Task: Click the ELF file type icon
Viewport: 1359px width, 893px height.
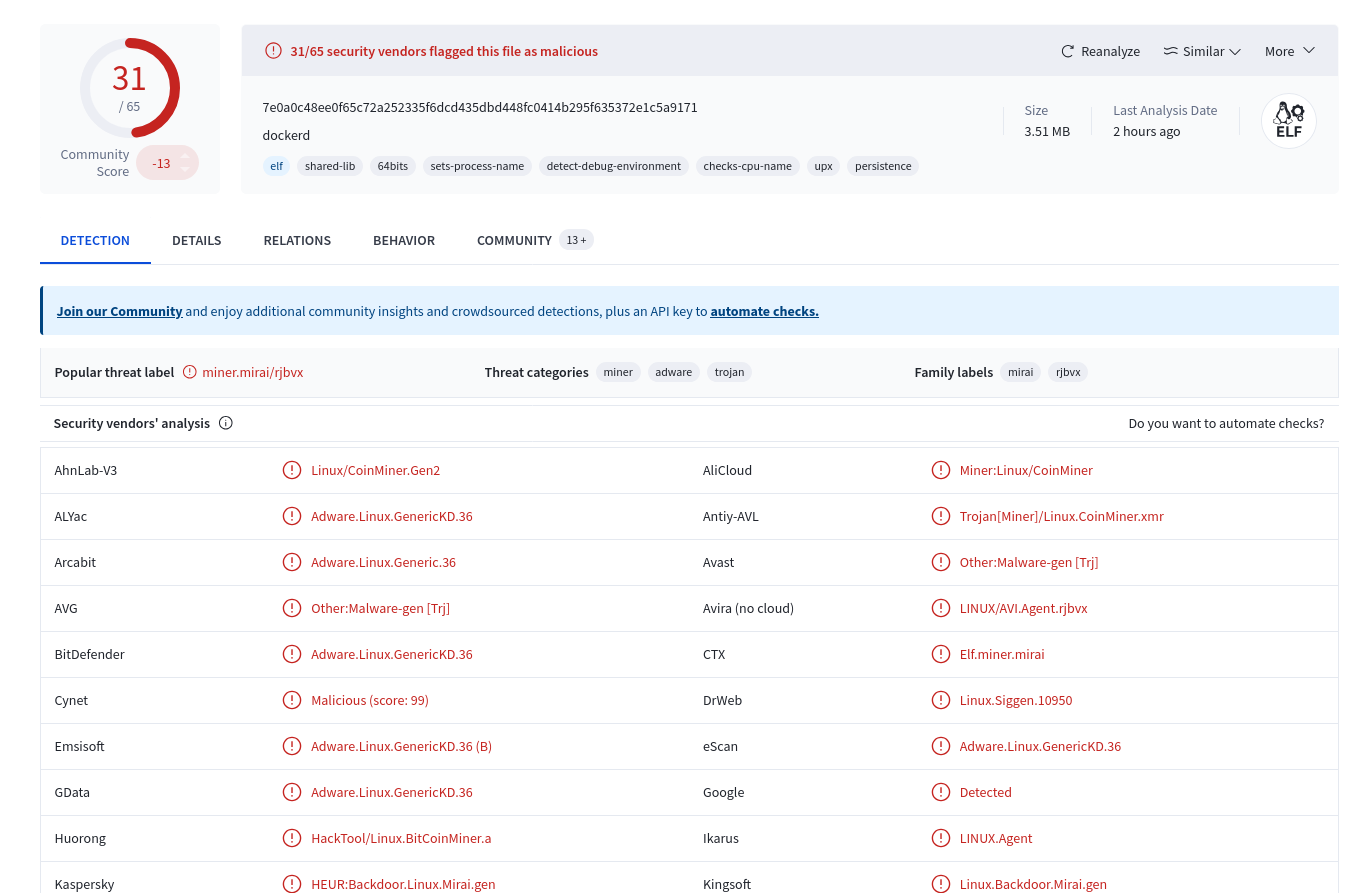Action: click(x=1288, y=121)
